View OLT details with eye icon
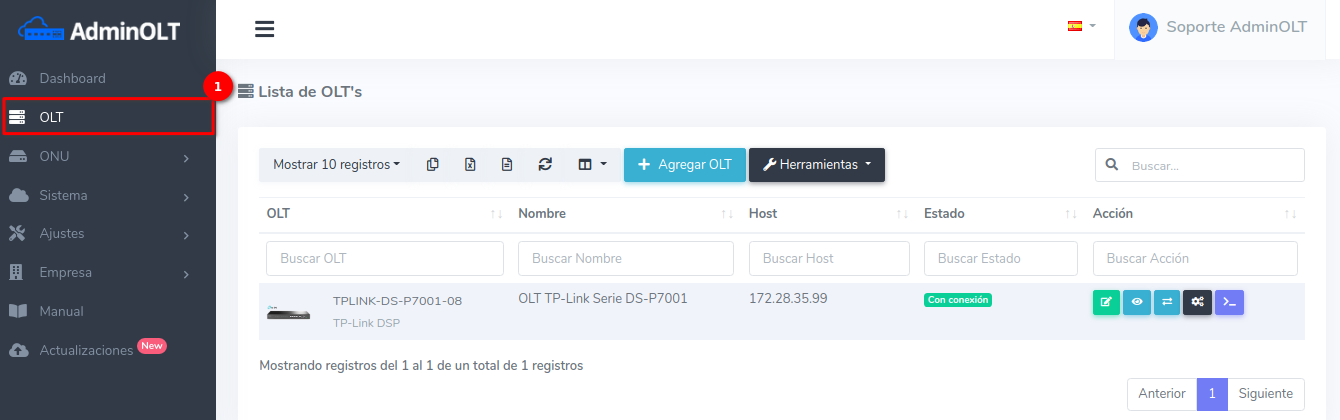The image size is (1340, 420). click(x=1137, y=301)
